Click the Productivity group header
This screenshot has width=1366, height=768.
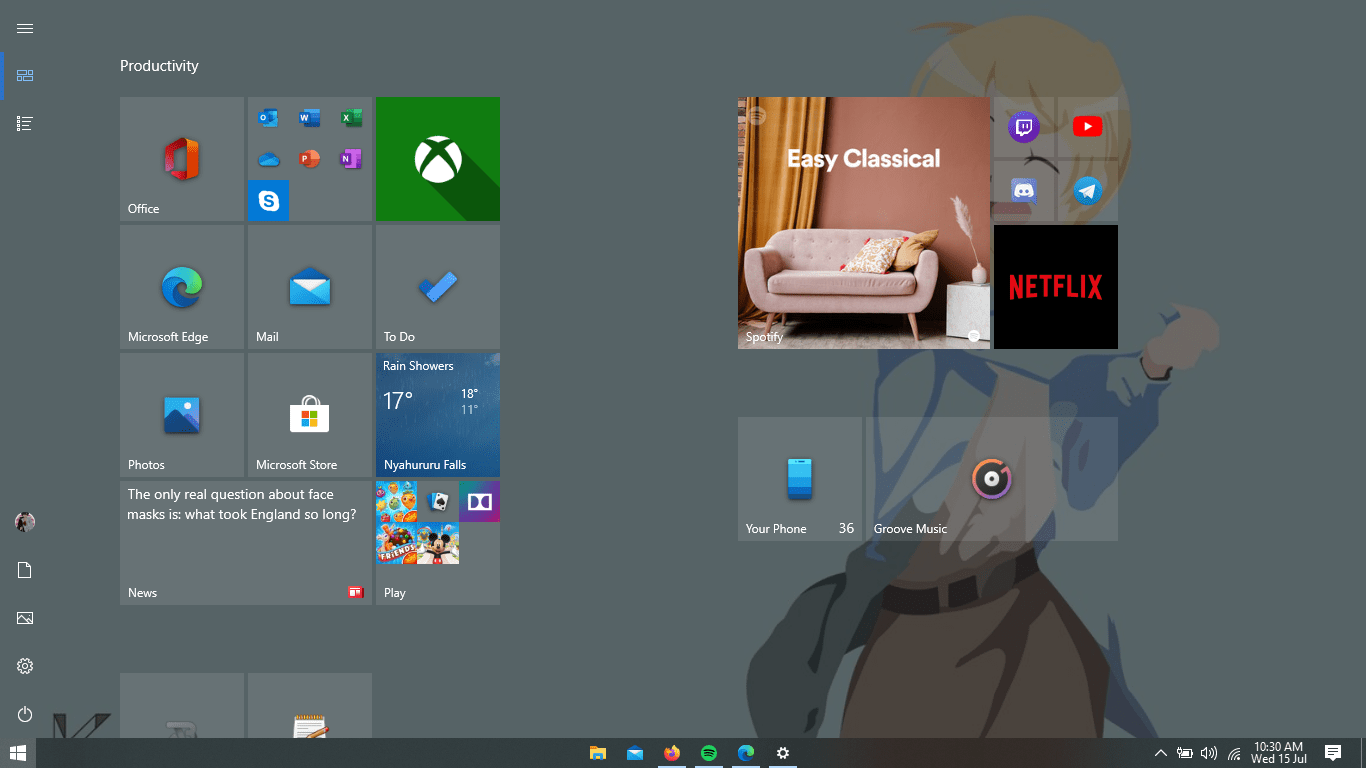159,66
